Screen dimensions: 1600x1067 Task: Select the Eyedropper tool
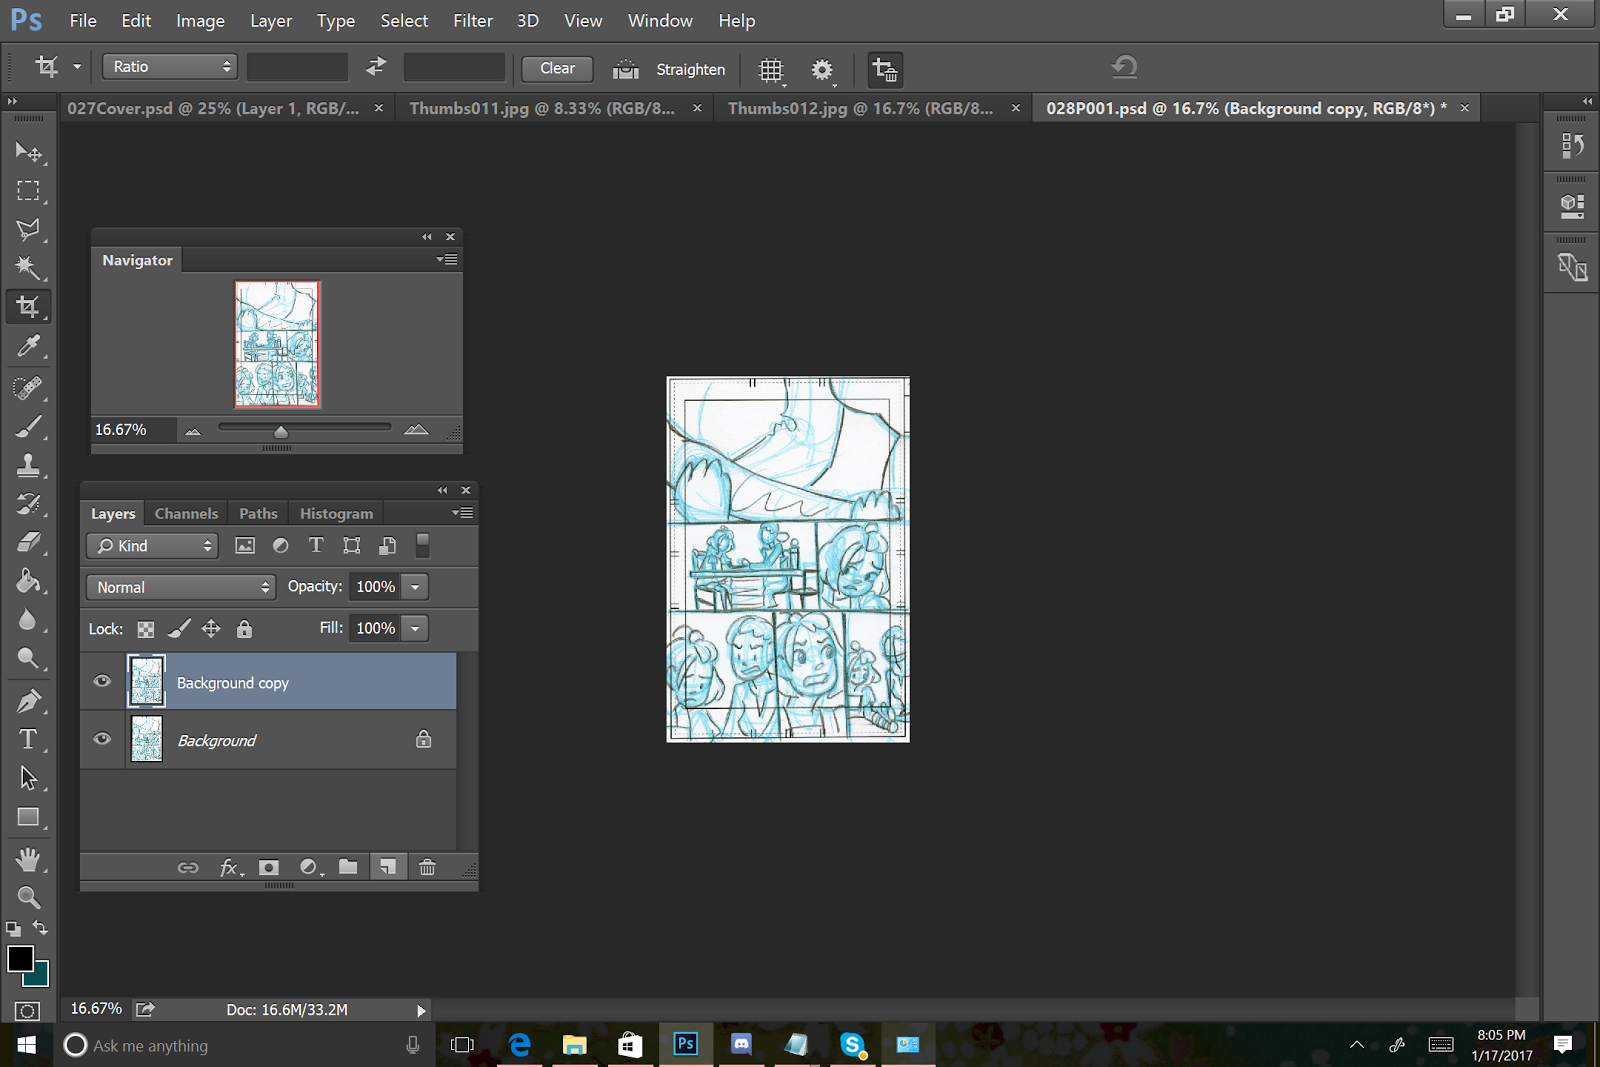(x=27, y=346)
